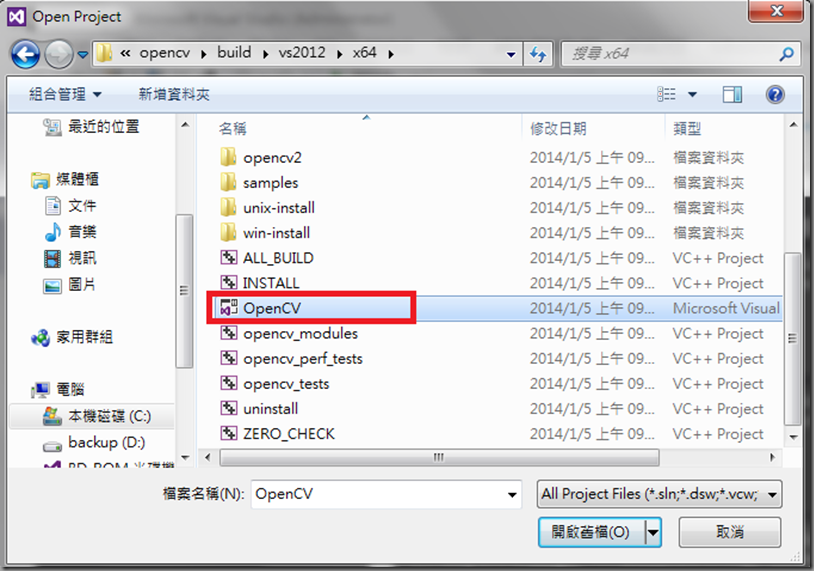The width and height of the screenshot is (814, 571).
Task: Select the ZERO_CHECK project icon
Action: [x=229, y=433]
